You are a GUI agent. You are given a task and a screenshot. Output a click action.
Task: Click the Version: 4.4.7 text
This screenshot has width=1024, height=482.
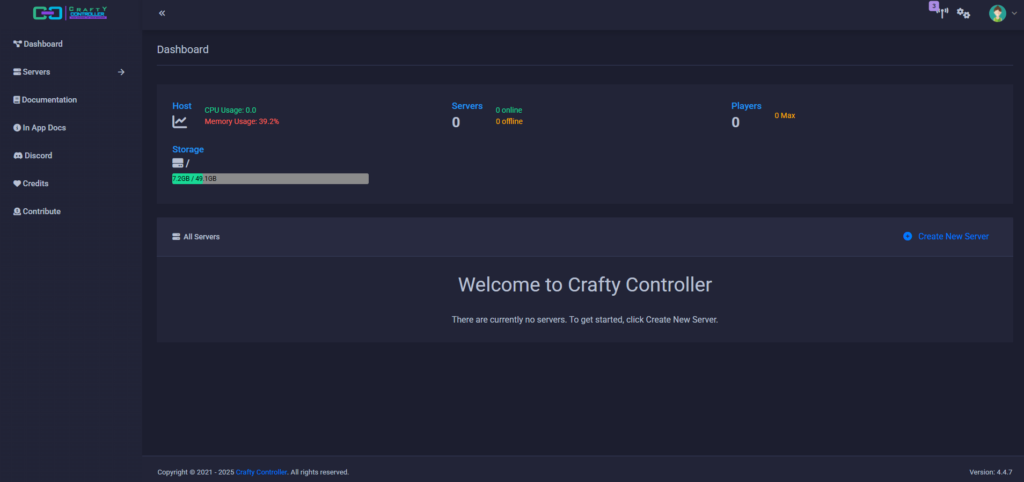click(991, 472)
